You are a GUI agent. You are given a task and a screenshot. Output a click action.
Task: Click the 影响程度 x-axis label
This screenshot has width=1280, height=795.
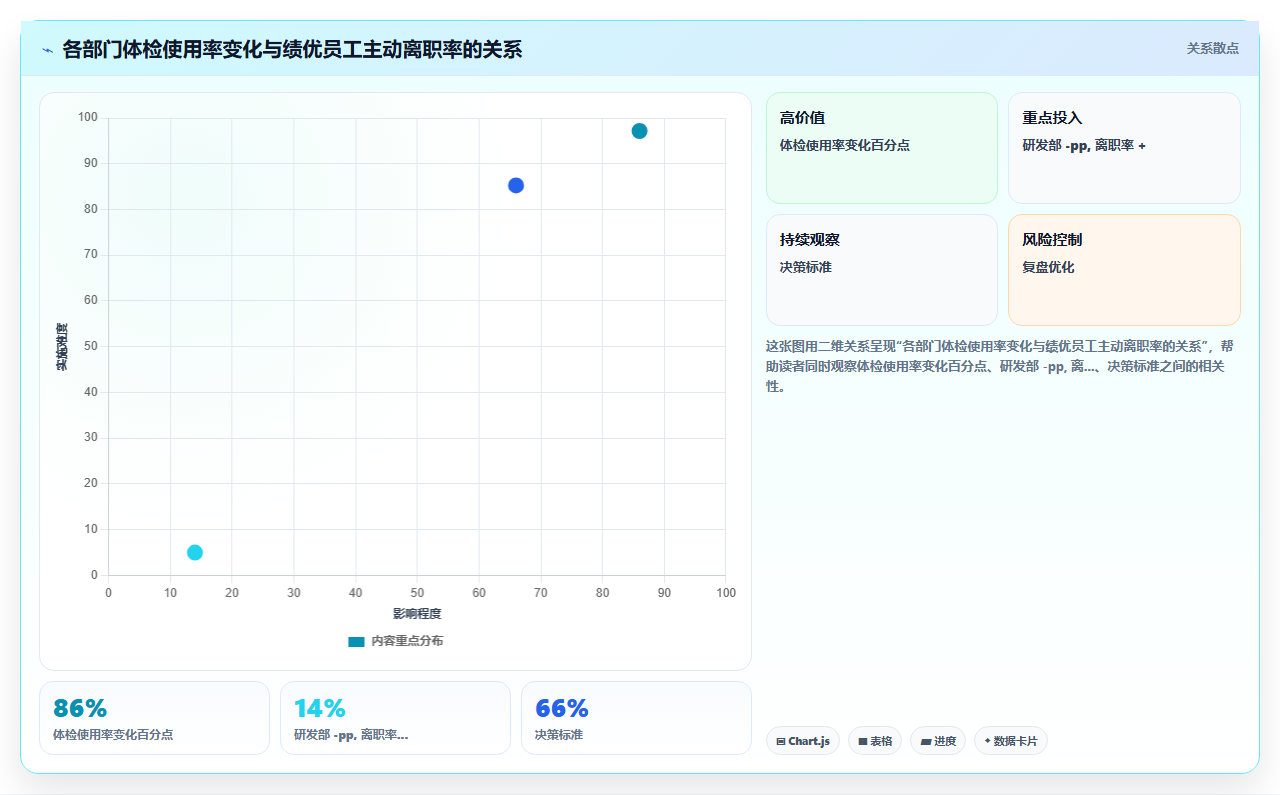pos(417,613)
